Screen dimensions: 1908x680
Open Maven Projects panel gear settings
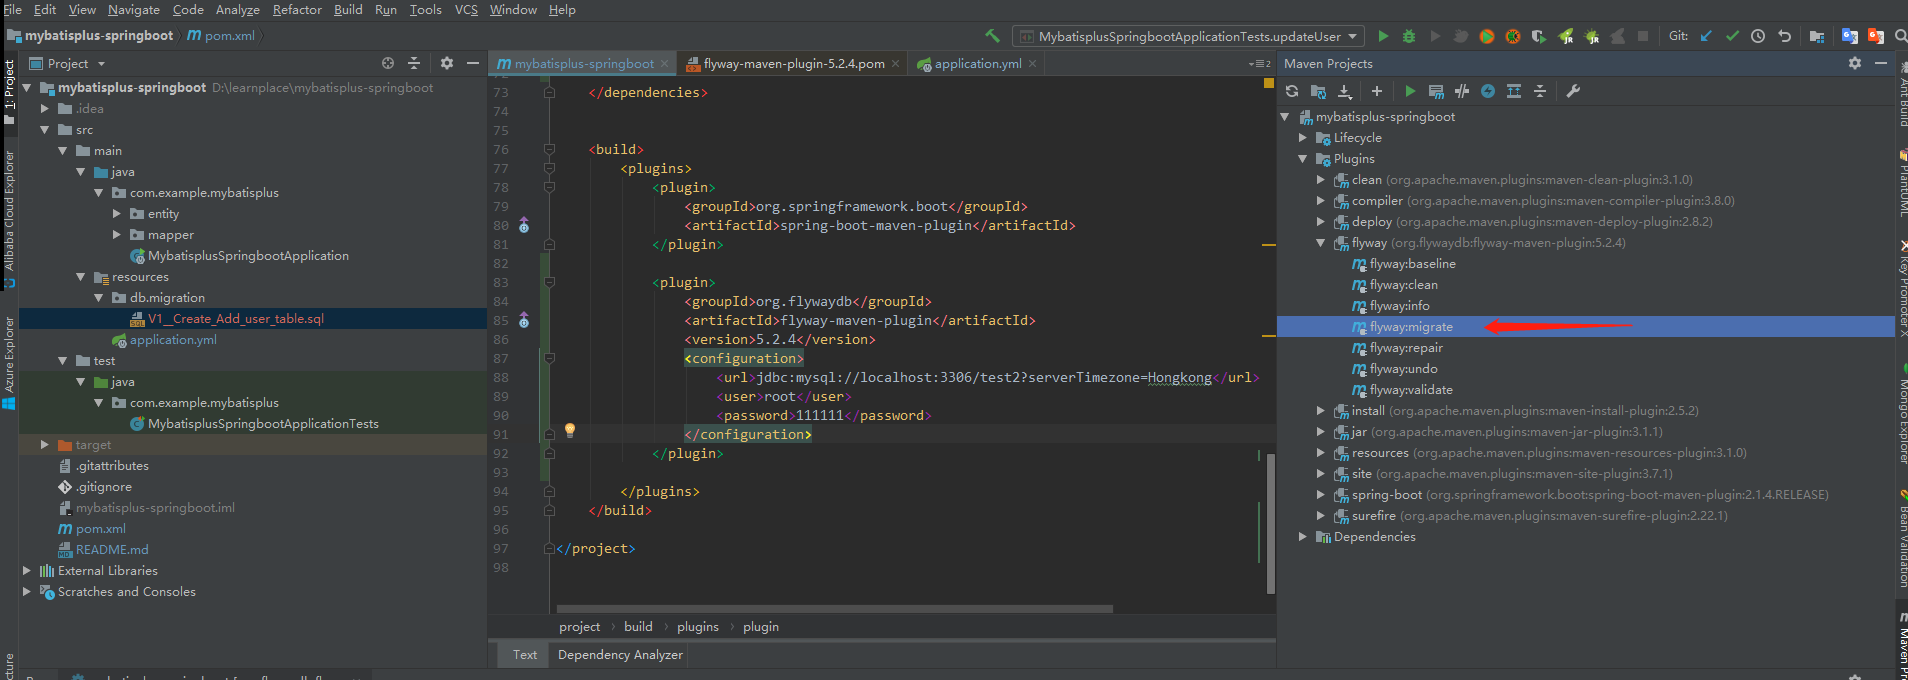point(1855,63)
